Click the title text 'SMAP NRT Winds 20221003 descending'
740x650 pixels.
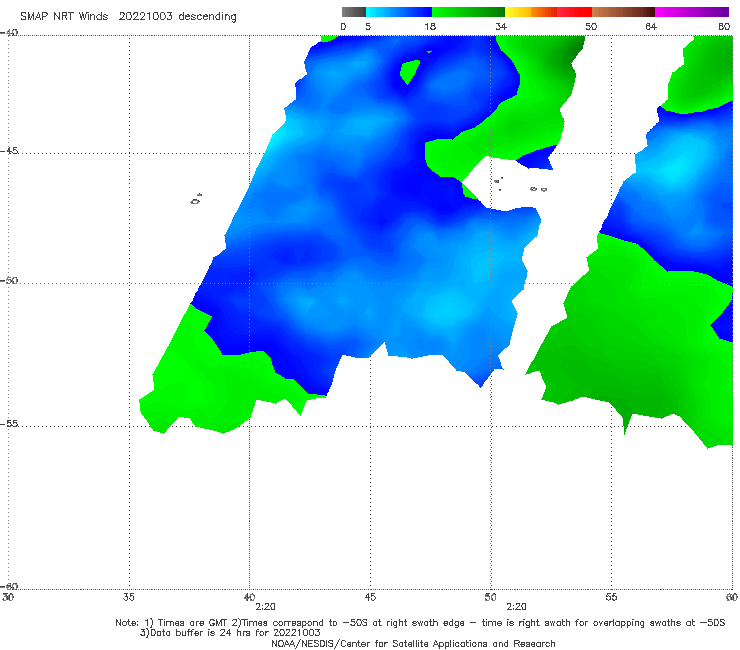128,17
